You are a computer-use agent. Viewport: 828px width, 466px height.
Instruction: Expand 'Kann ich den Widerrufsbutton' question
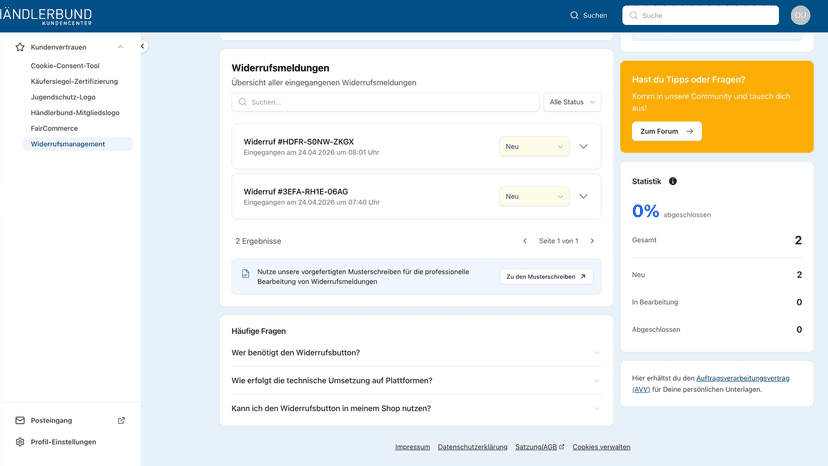[x=416, y=408]
